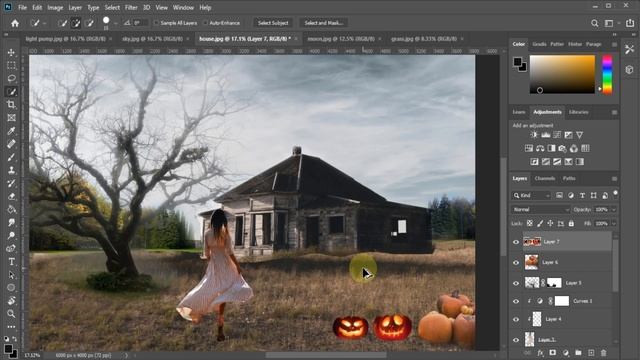Hide Layer 4 visibility eye

[516, 319]
